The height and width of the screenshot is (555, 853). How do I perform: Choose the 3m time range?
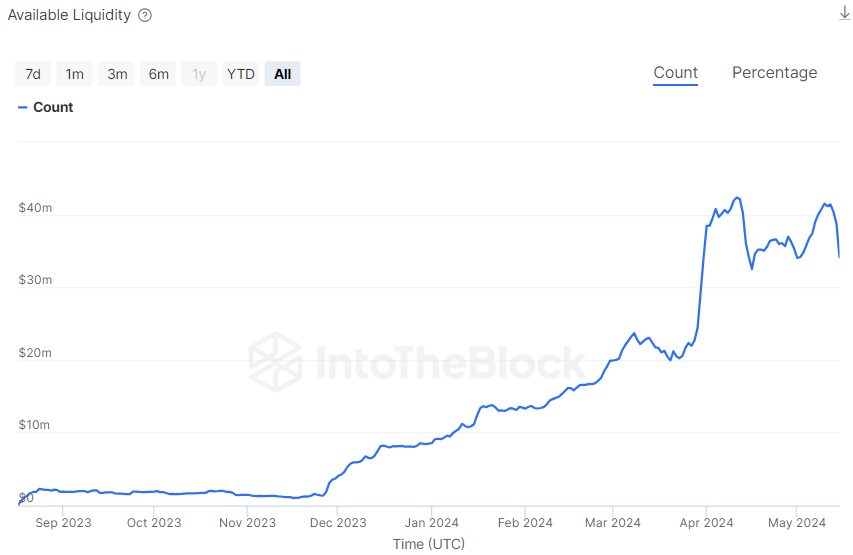(x=117, y=74)
